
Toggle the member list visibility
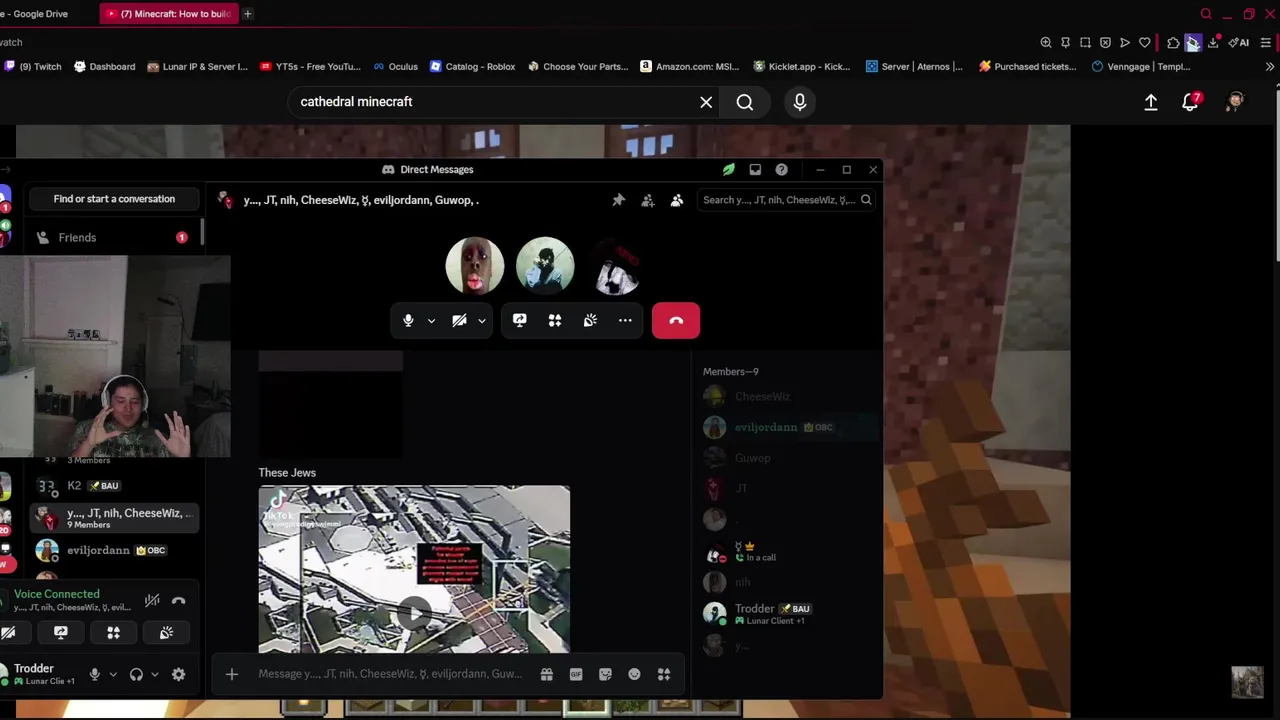(x=677, y=200)
